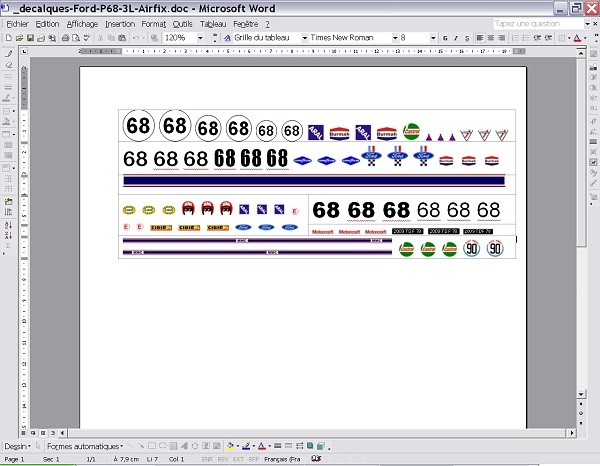Center the text alignment
This screenshot has height=466, width=600.
click(491, 38)
